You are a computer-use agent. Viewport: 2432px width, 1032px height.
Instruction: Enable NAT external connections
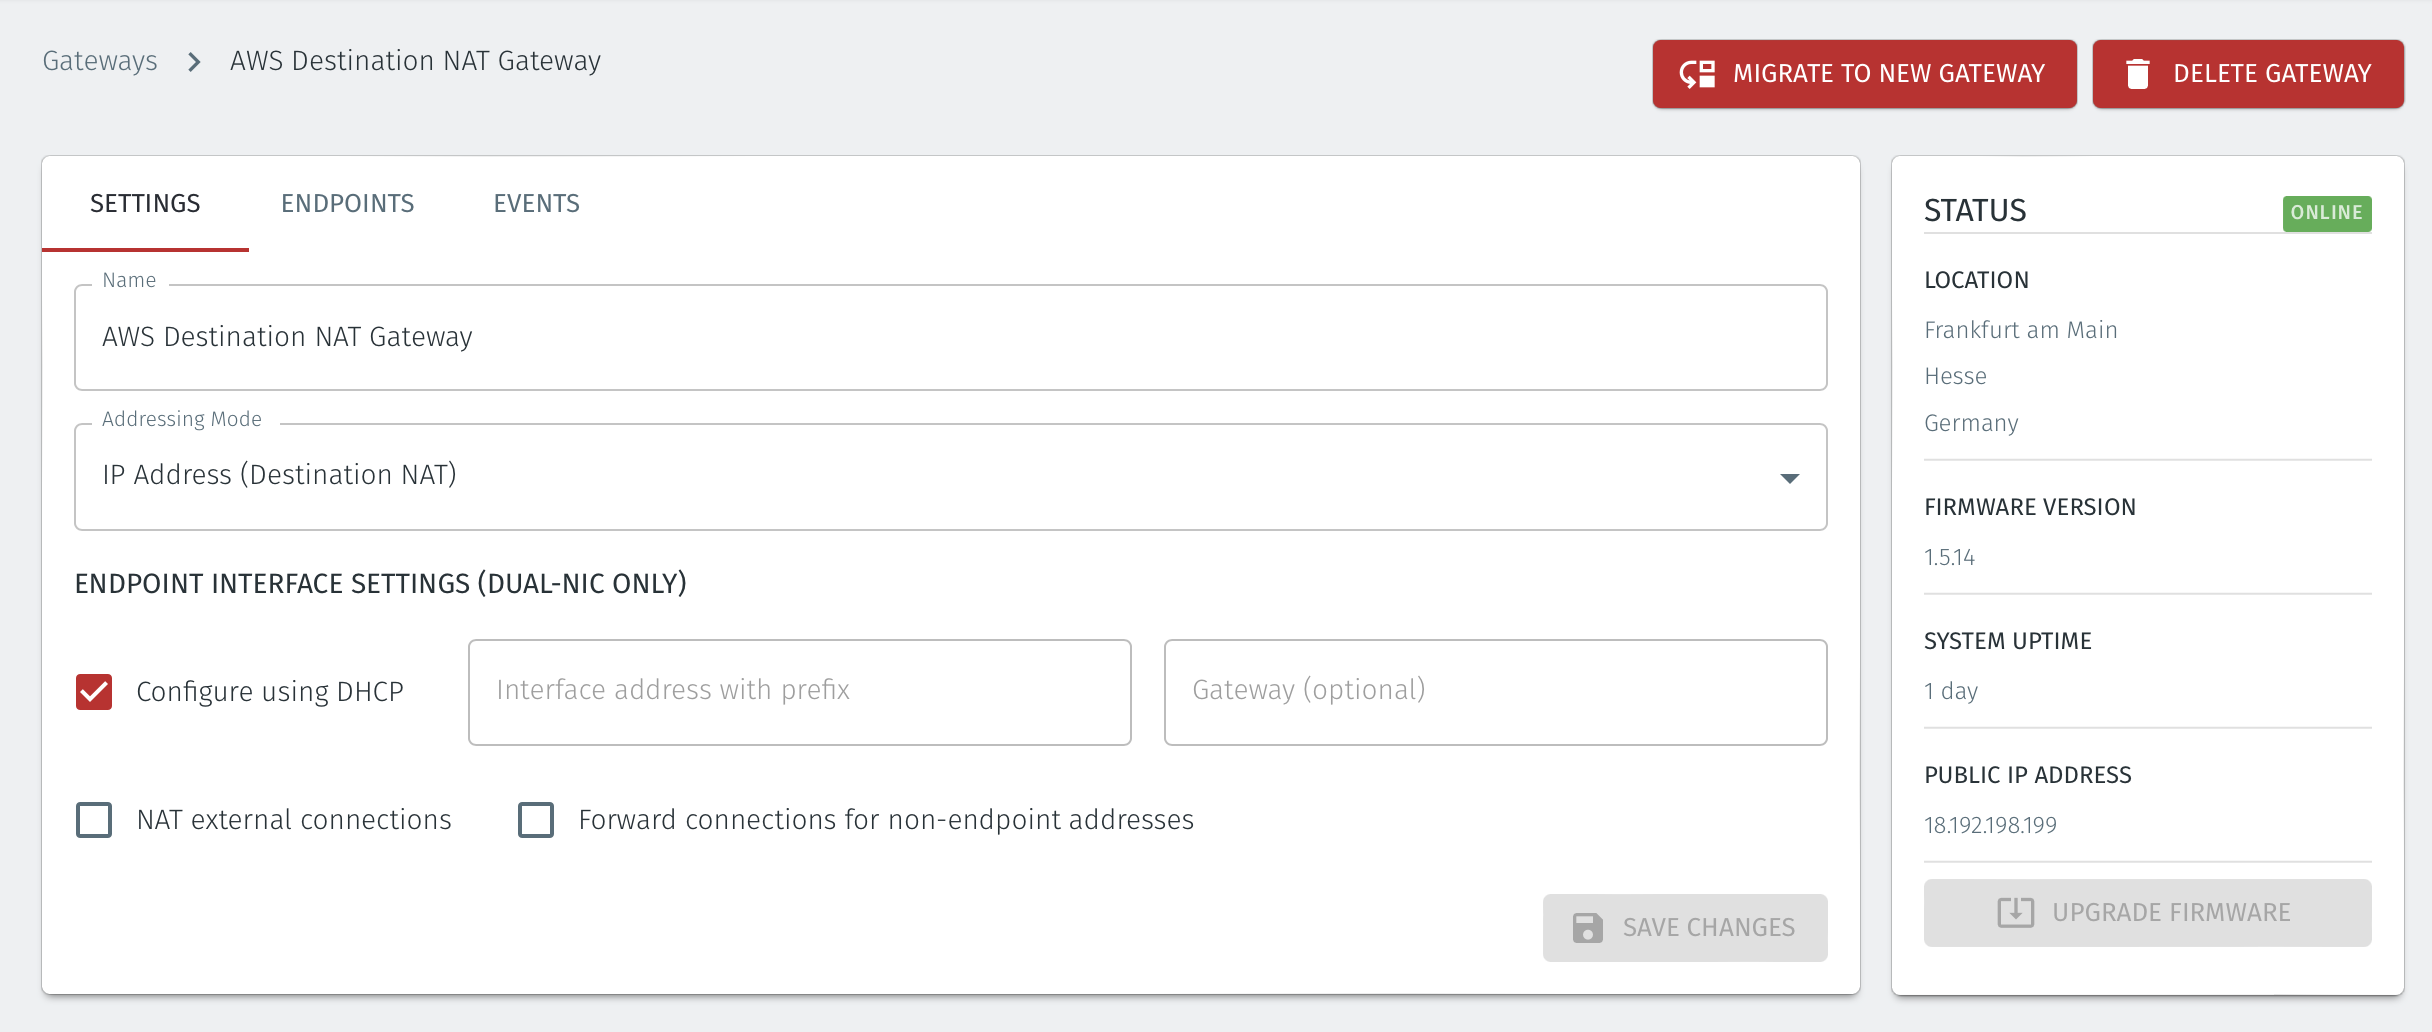pyautogui.click(x=94, y=819)
